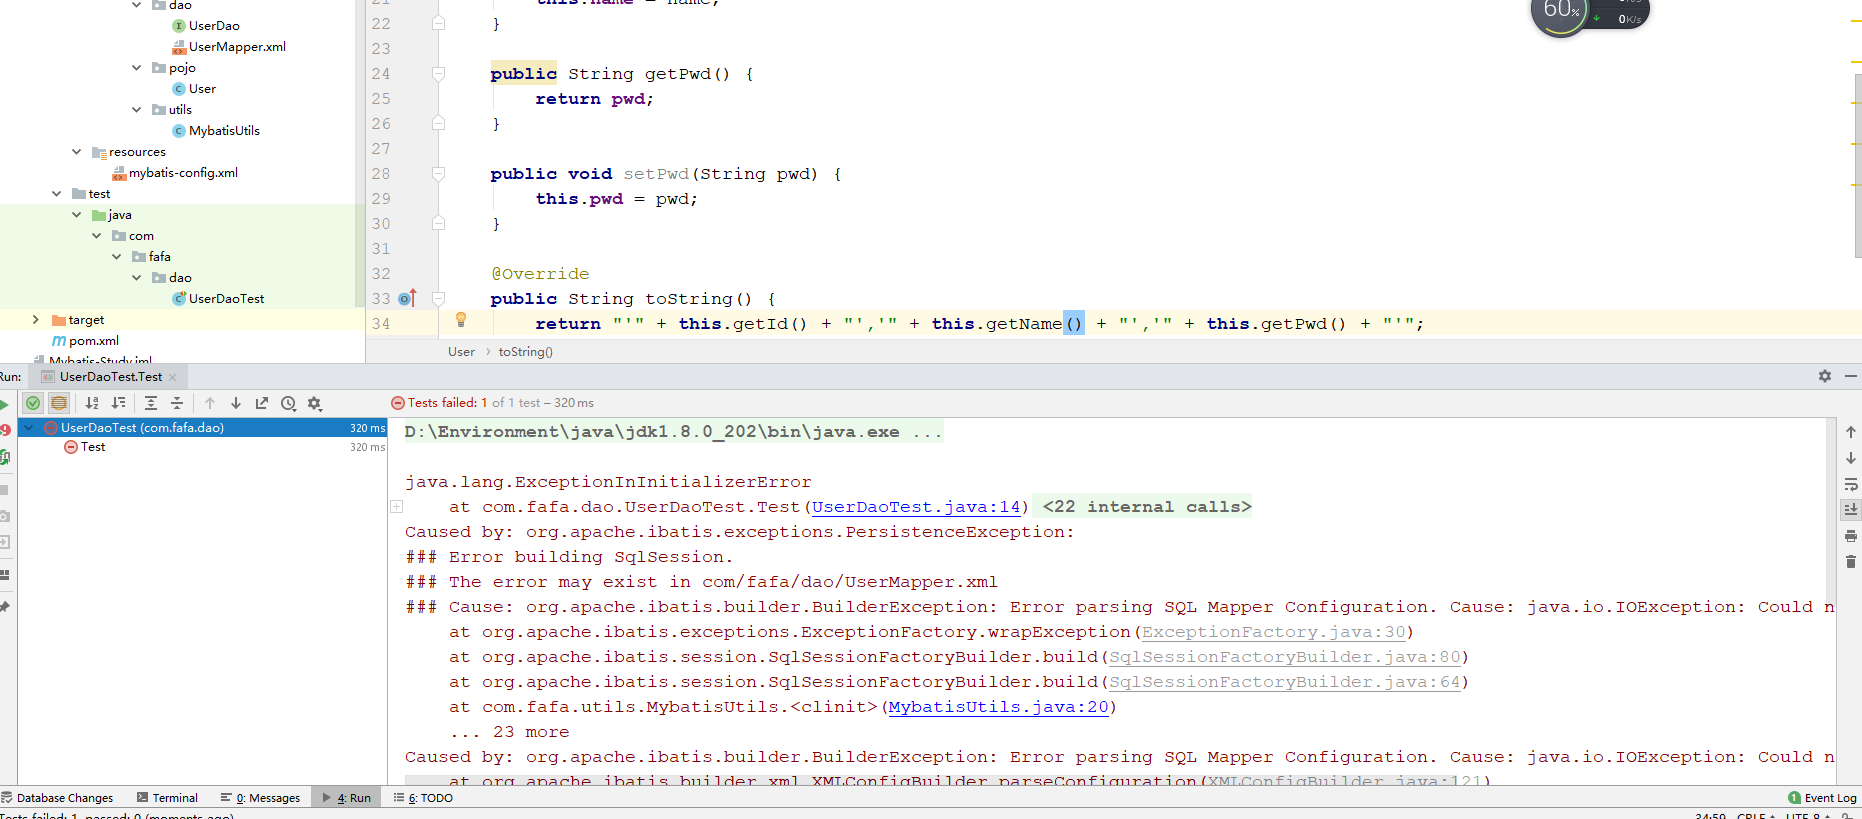1862x819 pixels.
Task: Move up the stack trace in the console
Action: [x=1851, y=432]
